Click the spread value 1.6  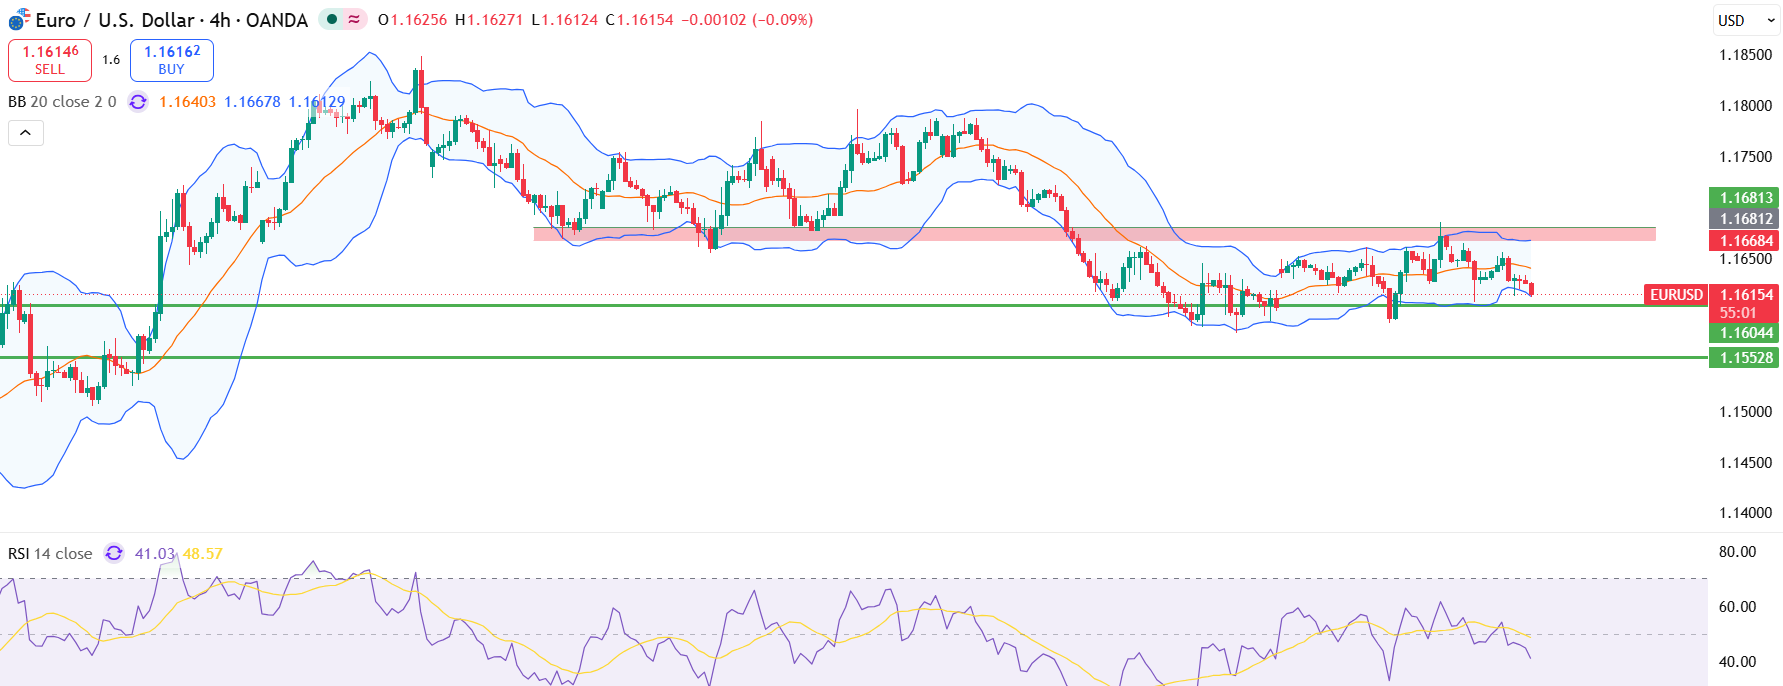pos(111,60)
